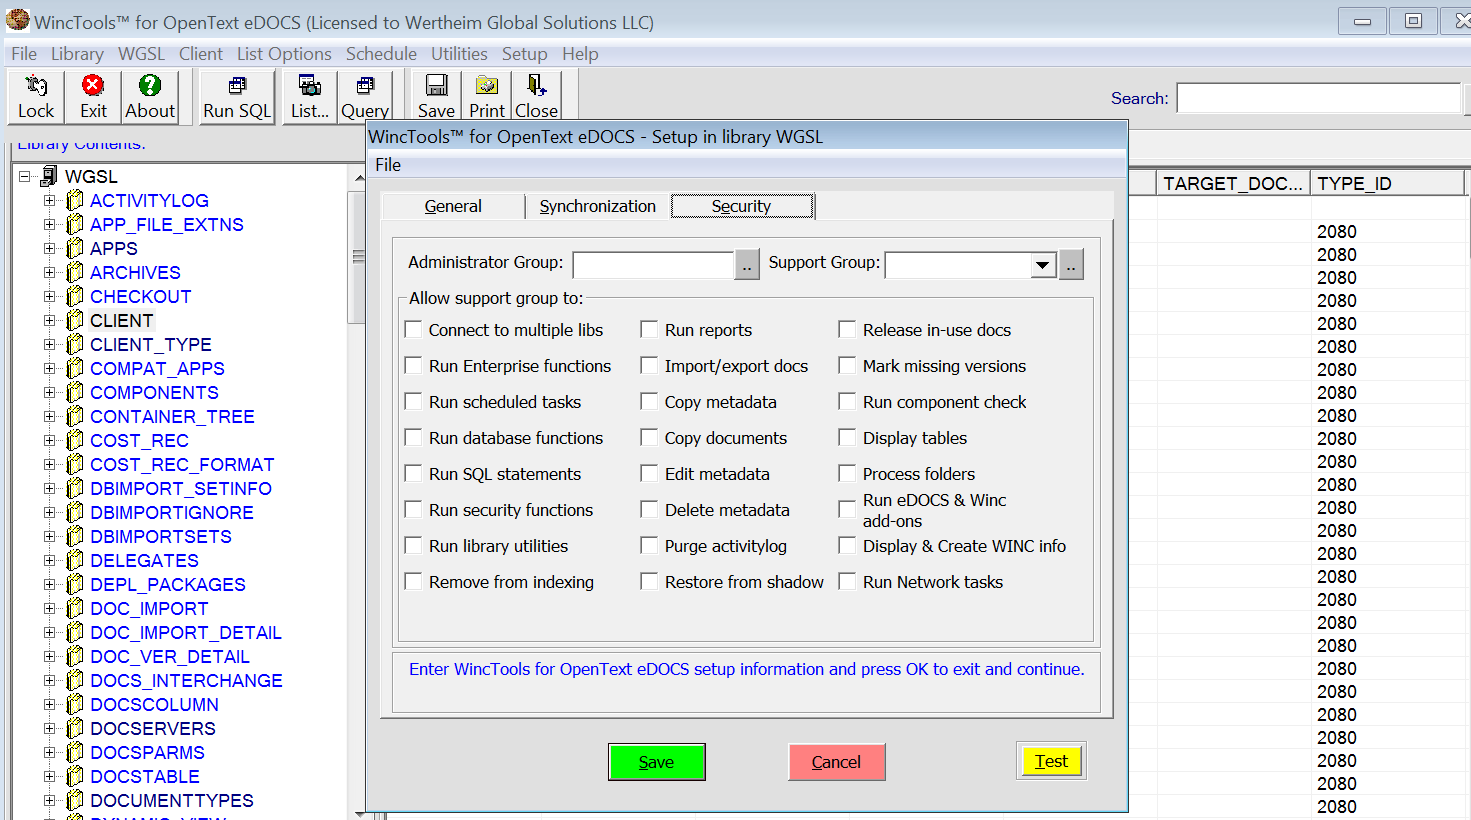The width and height of the screenshot is (1471, 820).
Task: Open the Setup dialog File menu
Action: pyautogui.click(x=388, y=165)
